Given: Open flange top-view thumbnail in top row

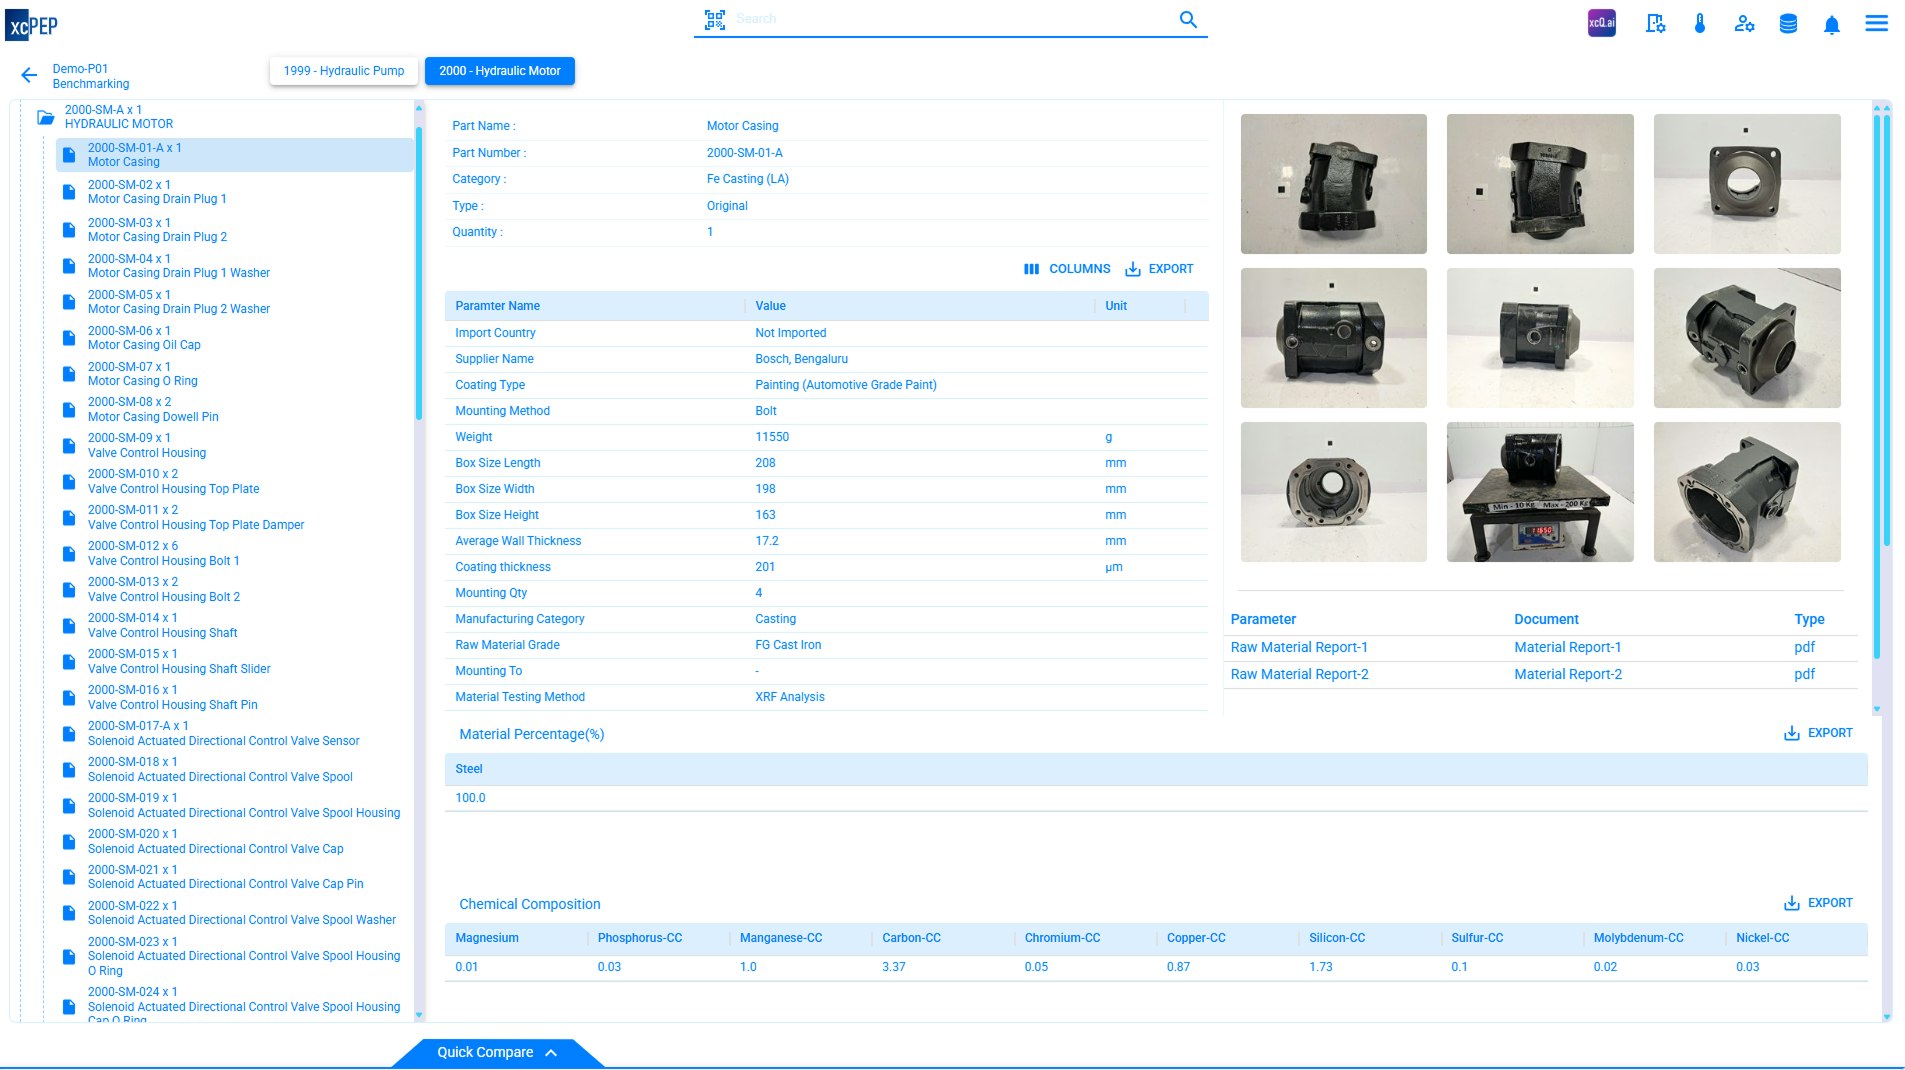Looking at the screenshot, I should tap(1746, 184).
